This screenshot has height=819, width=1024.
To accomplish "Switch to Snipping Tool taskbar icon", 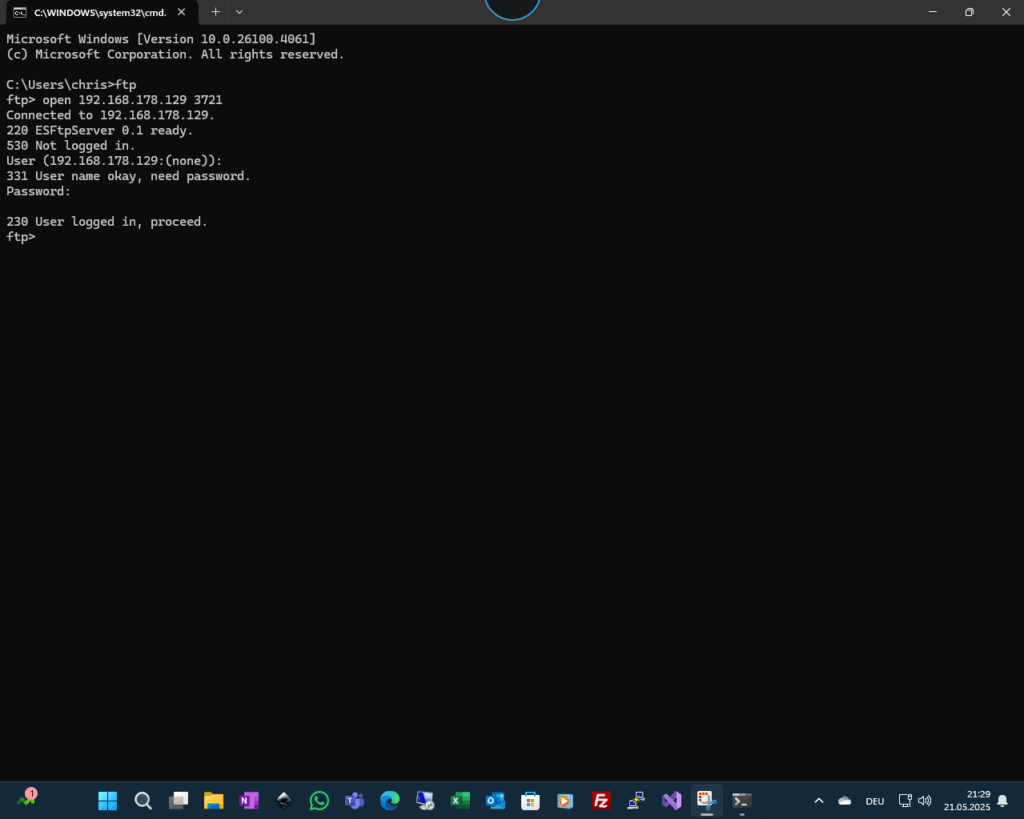I will click(707, 801).
